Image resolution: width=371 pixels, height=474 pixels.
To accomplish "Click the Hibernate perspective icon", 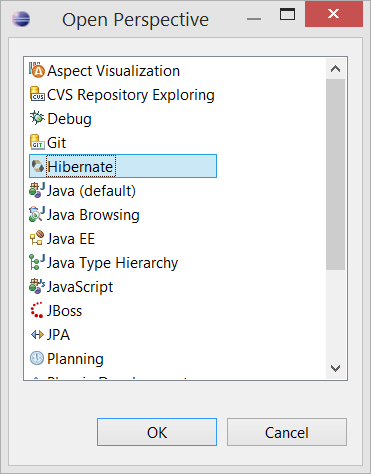I will tap(37, 166).
